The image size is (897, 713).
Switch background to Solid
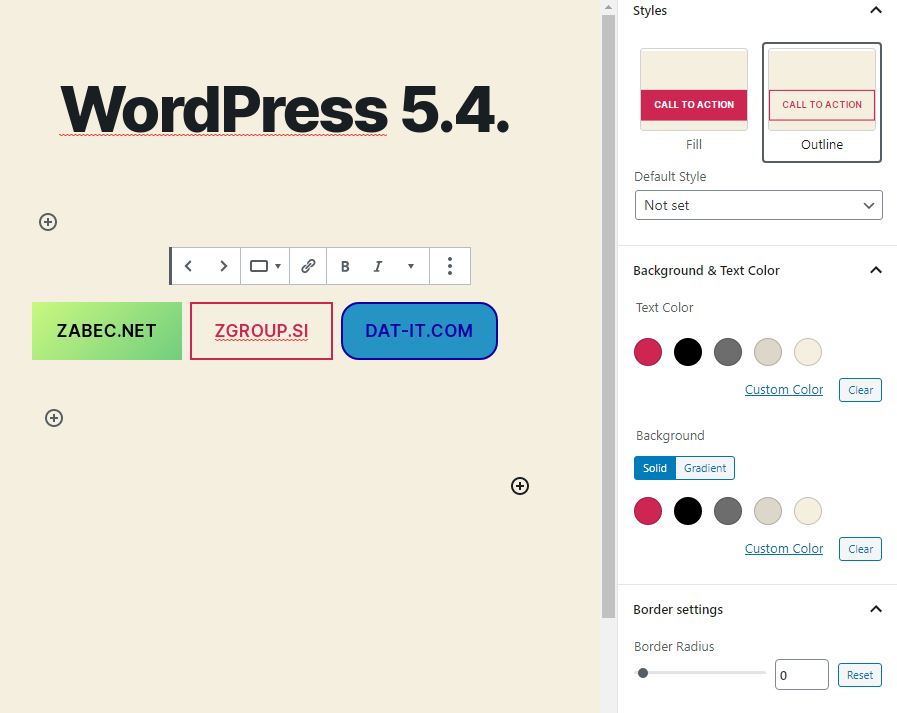point(655,468)
